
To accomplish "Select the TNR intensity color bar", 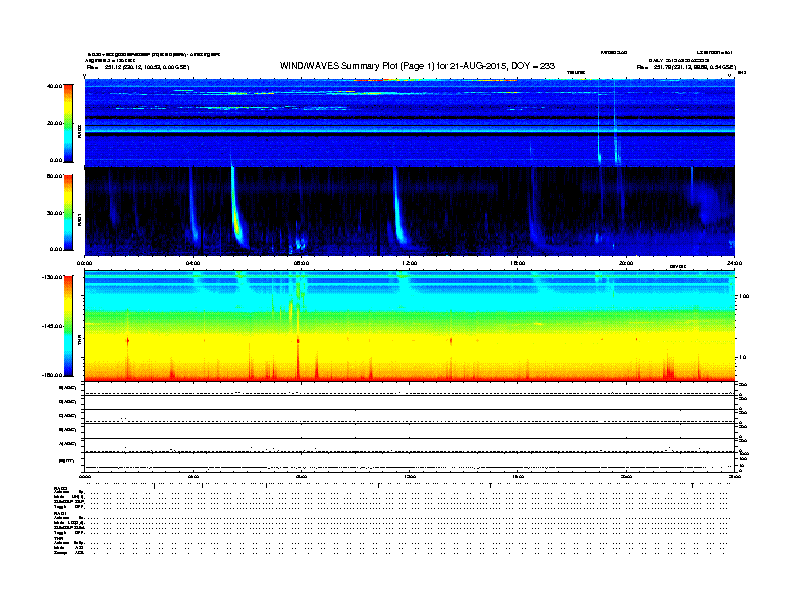I will [68, 326].
